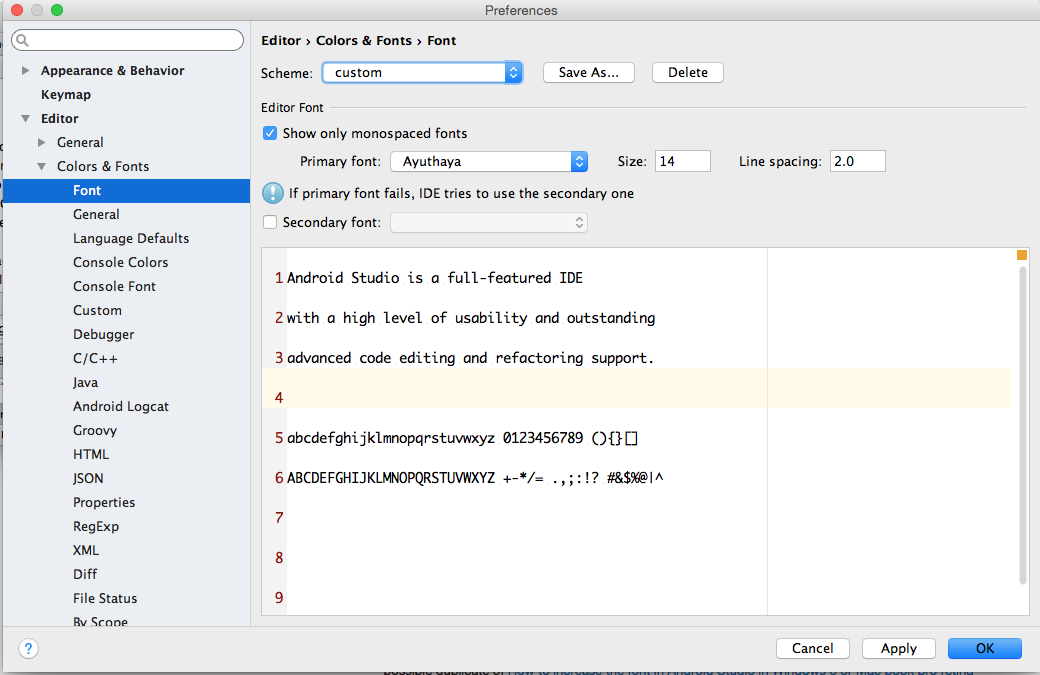Click the font Size field
The height and width of the screenshot is (675, 1040).
point(683,161)
